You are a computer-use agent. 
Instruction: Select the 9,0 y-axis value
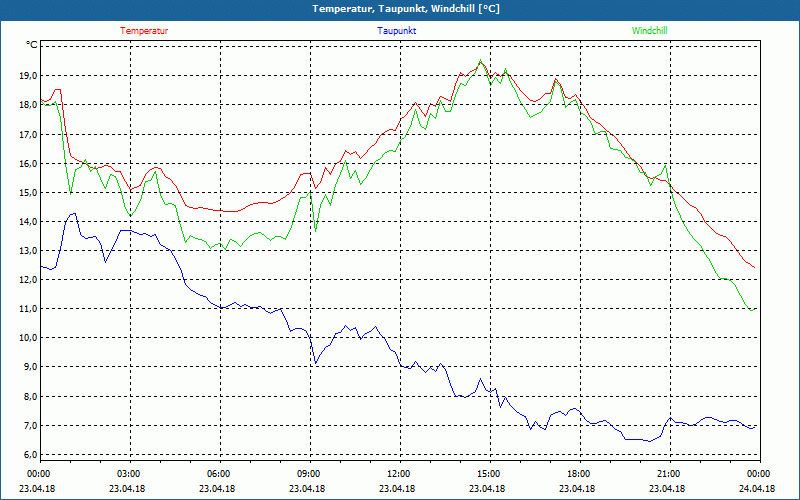point(31,367)
